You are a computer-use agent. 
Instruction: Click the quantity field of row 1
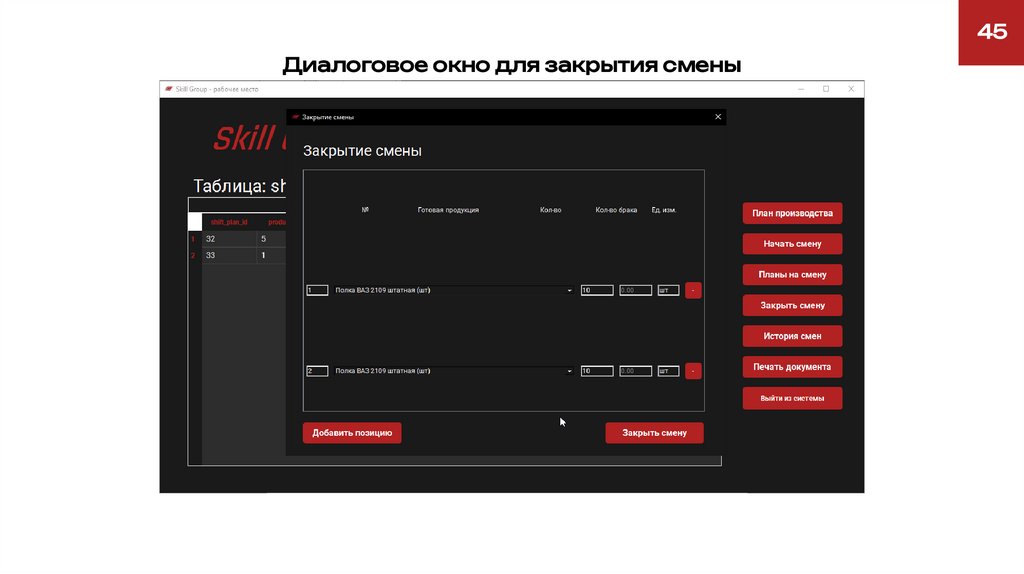click(x=597, y=290)
